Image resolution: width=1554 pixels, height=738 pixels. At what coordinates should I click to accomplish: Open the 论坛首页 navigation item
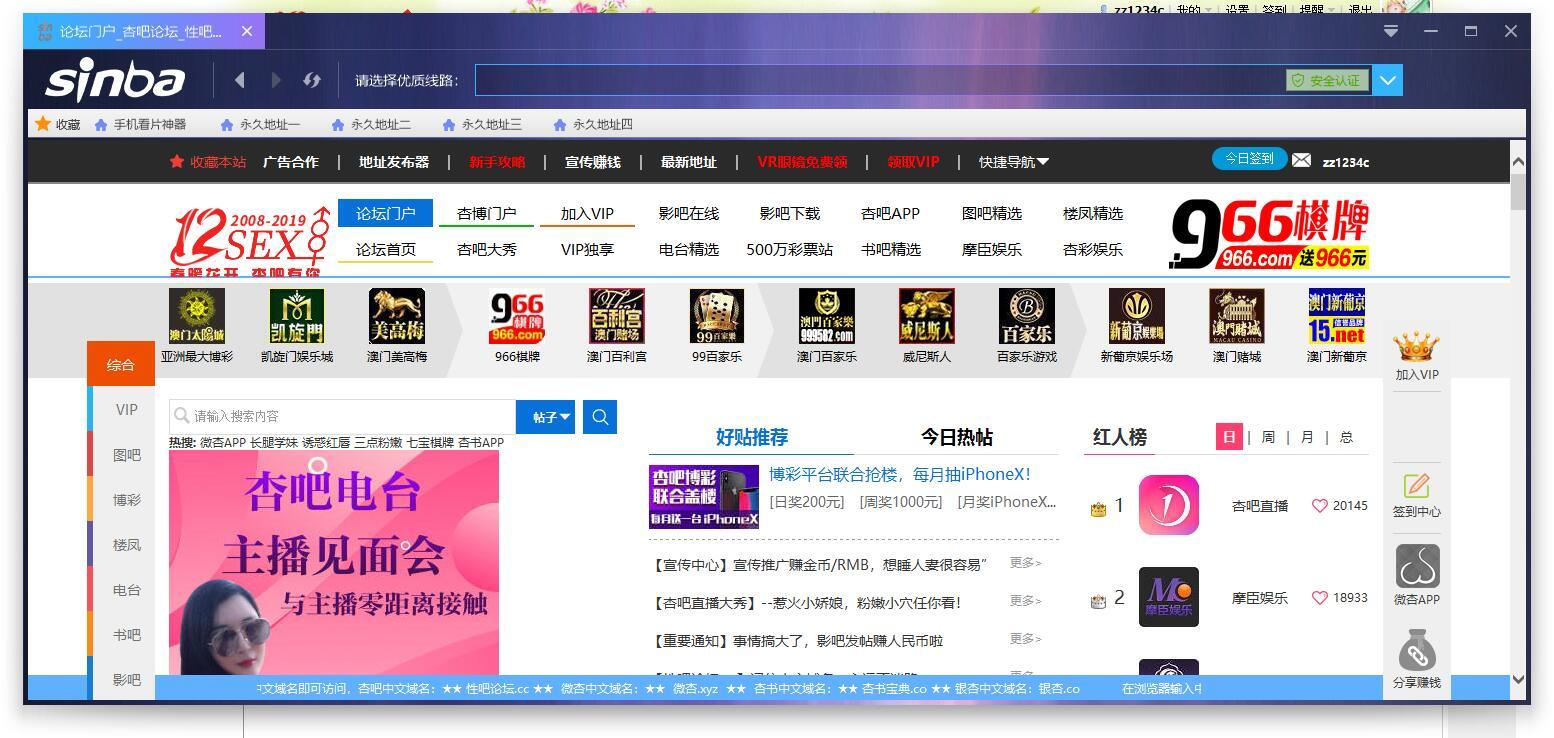point(386,249)
